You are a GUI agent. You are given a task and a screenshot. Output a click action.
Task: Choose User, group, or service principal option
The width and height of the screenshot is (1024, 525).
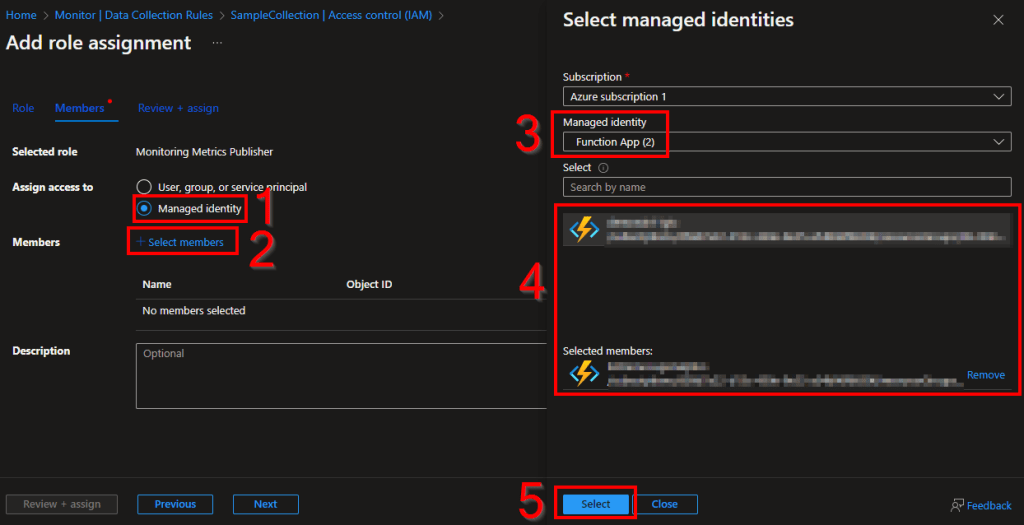[x=144, y=187]
